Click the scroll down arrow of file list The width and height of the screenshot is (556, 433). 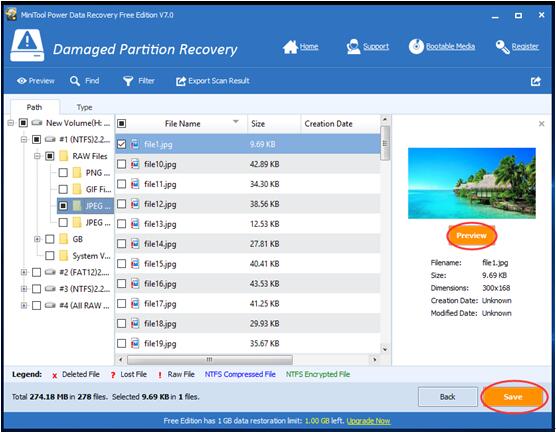pos(385,349)
